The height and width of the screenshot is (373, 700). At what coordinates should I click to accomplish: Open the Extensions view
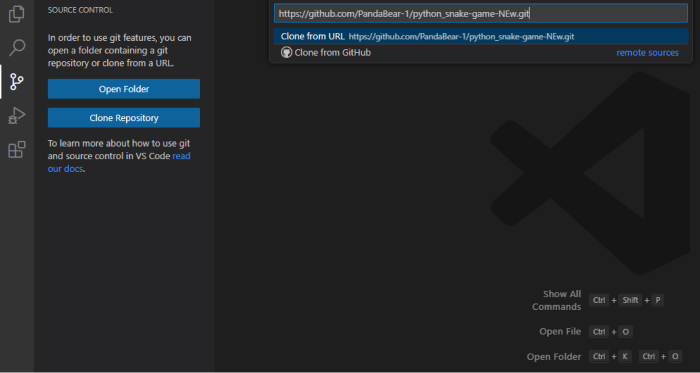[x=17, y=149]
